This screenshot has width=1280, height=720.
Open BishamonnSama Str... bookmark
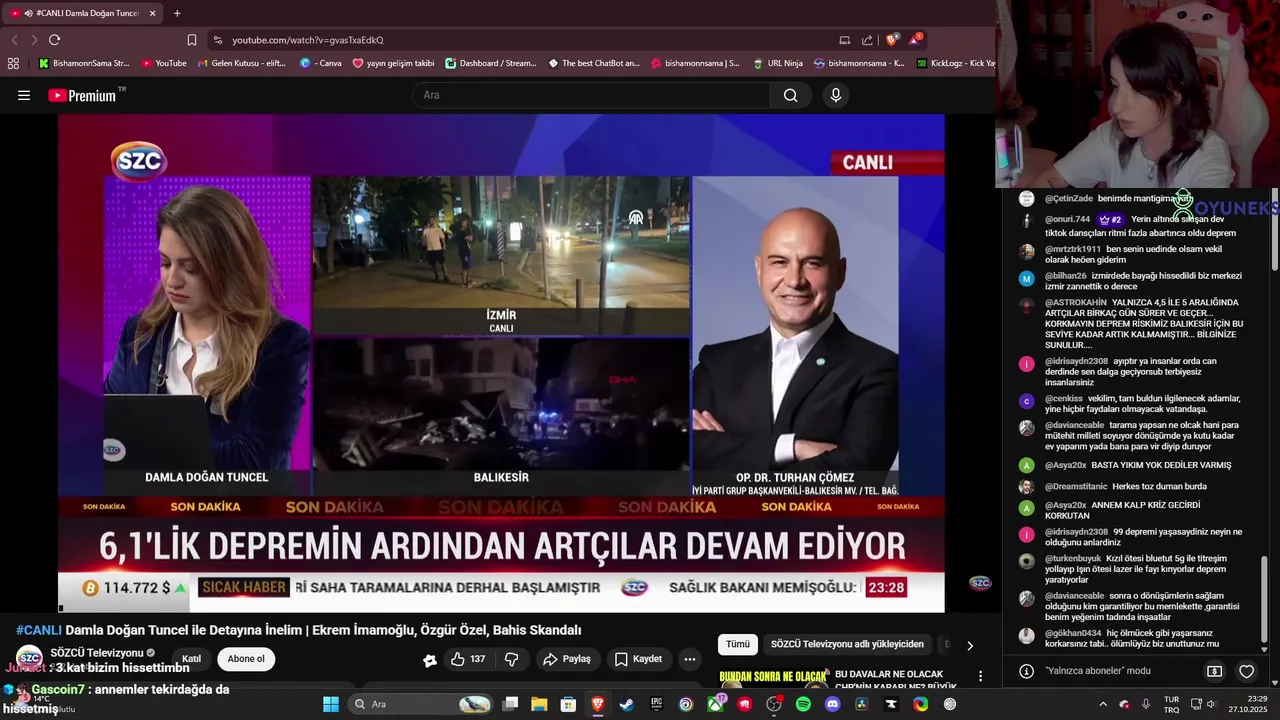pos(84,63)
